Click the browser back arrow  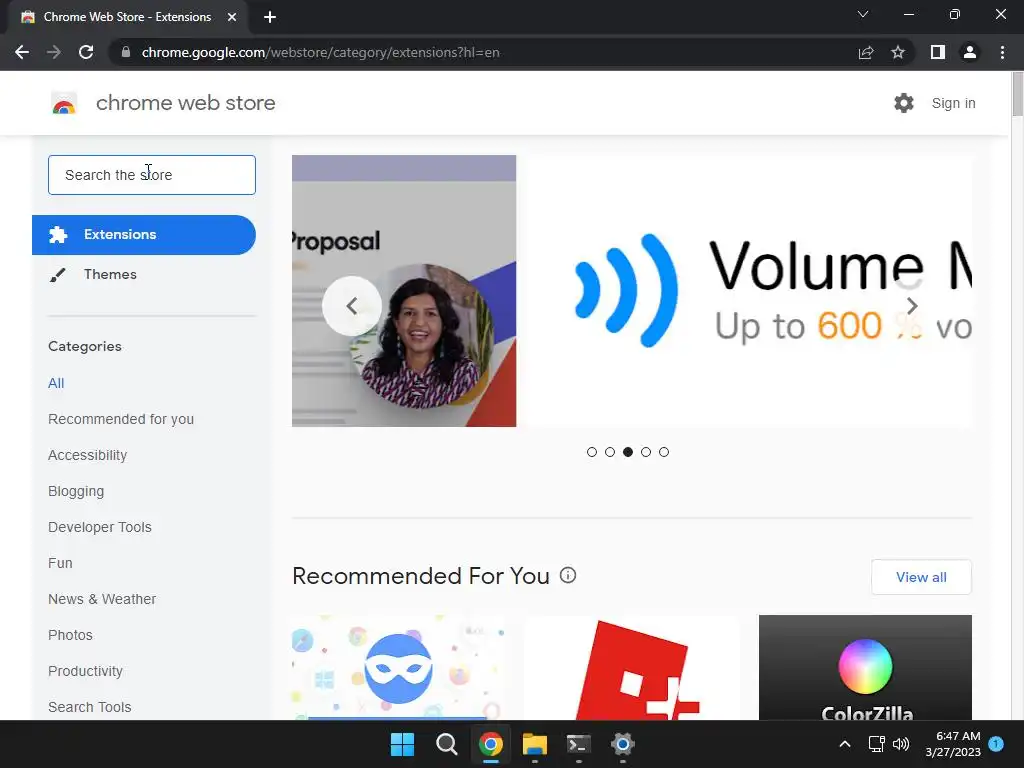pos(22,52)
